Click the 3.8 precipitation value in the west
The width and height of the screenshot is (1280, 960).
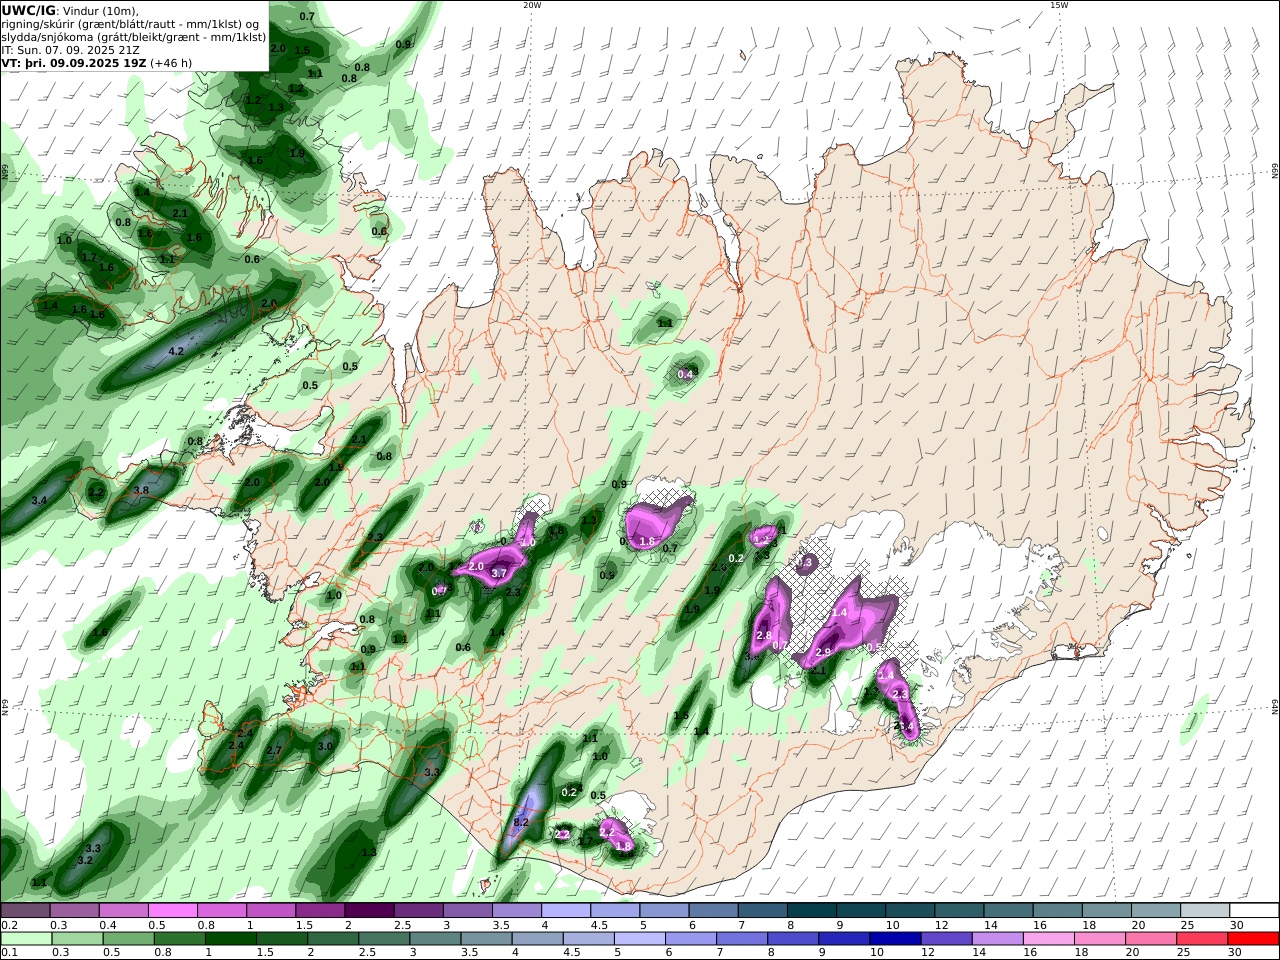coord(141,491)
